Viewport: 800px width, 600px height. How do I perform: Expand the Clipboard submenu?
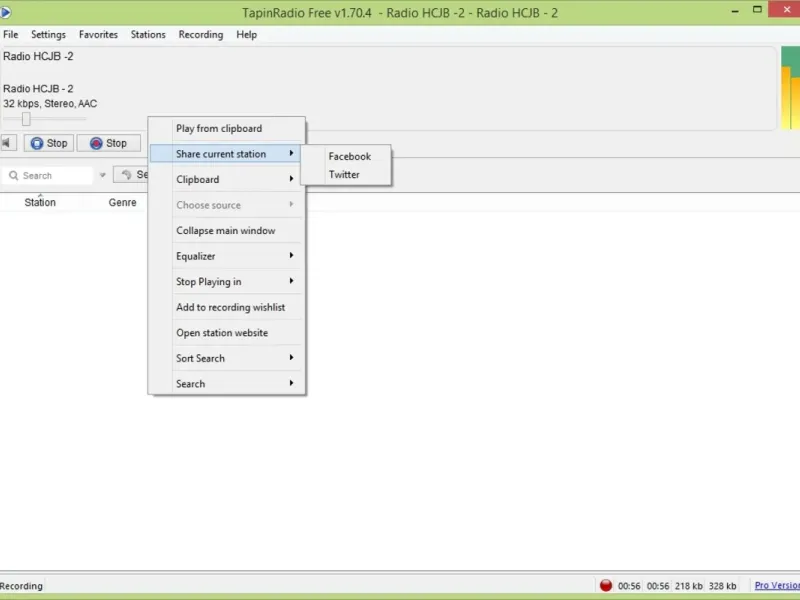point(227,180)
